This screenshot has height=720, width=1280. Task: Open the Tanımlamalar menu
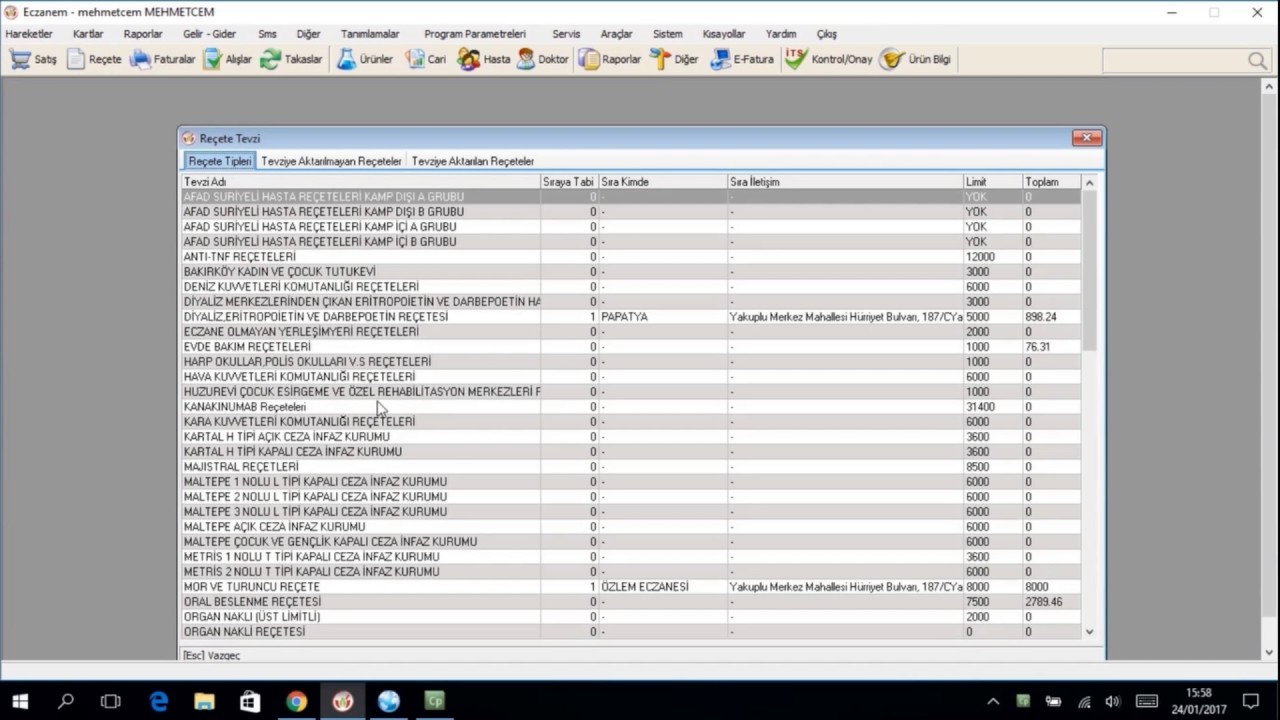(370, 34)
